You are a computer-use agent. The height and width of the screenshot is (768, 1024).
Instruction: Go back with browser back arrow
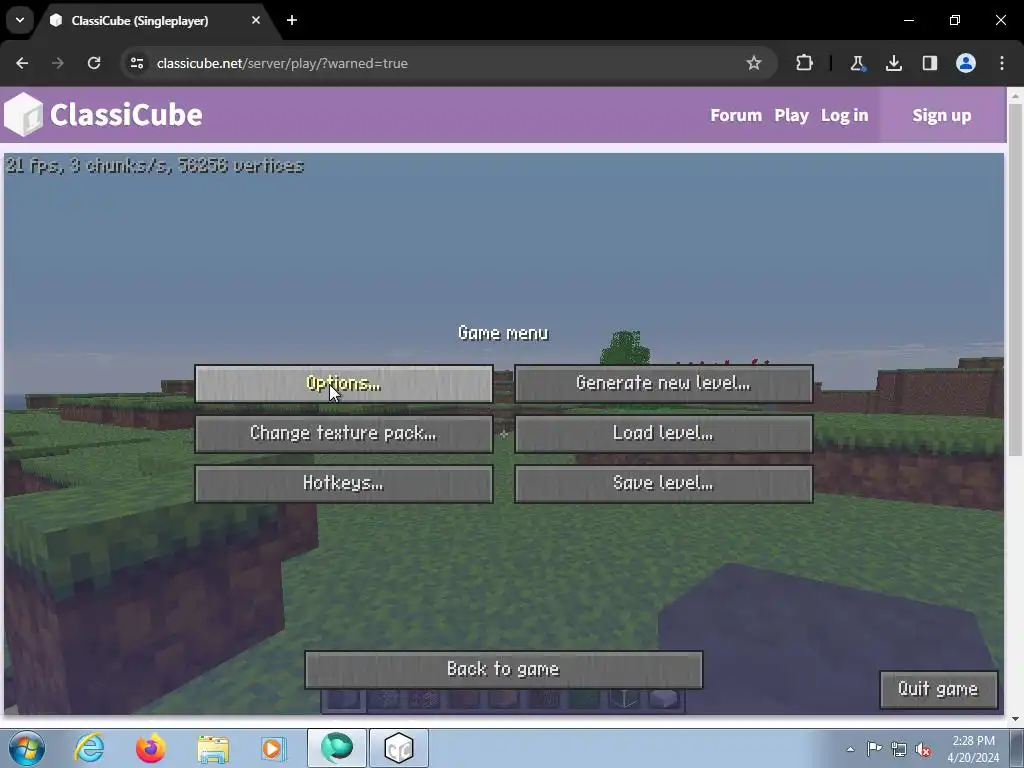[x=22, y=63]
